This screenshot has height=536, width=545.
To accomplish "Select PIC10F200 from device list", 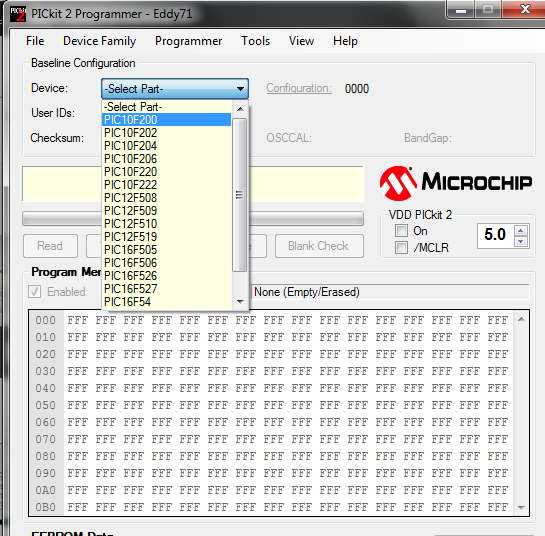I will point(166,120).
